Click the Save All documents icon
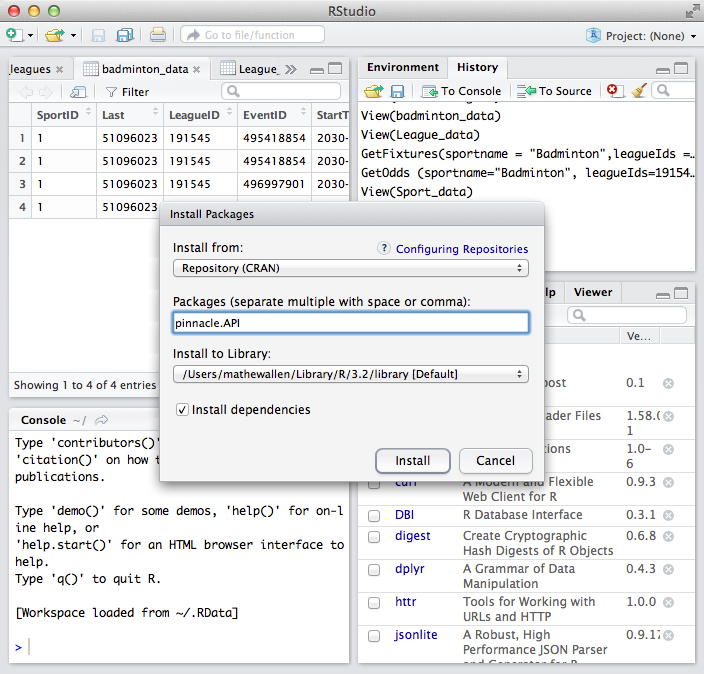The width and height of the screenshot is (704, 674). 125,35
